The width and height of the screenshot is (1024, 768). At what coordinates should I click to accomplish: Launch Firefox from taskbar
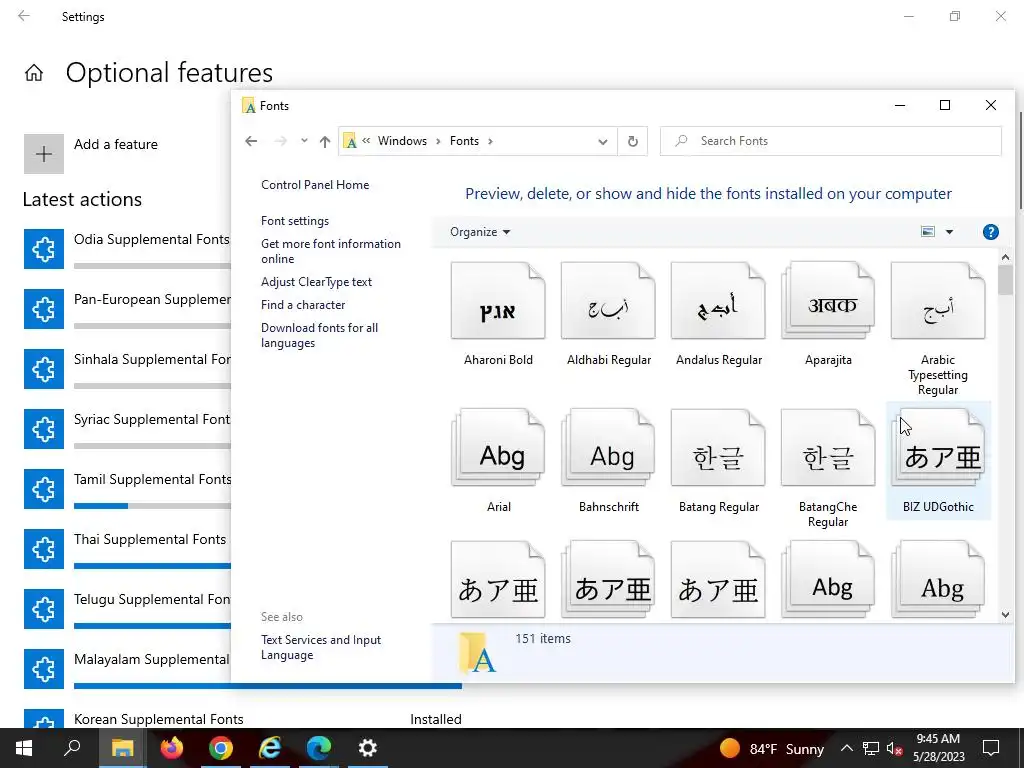(x=172, y=748)
